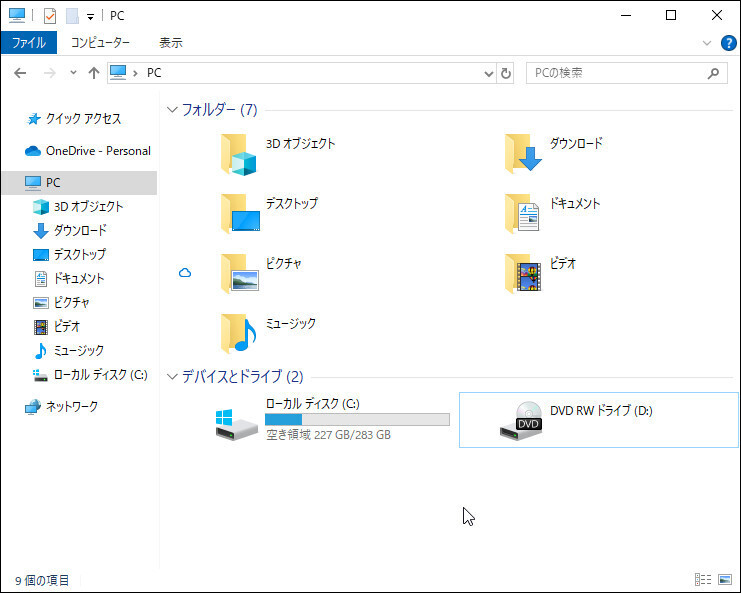Select ビデオ in the sidebar tree
This screenshot has height=593, width=741.
click(x=56, y=327)
